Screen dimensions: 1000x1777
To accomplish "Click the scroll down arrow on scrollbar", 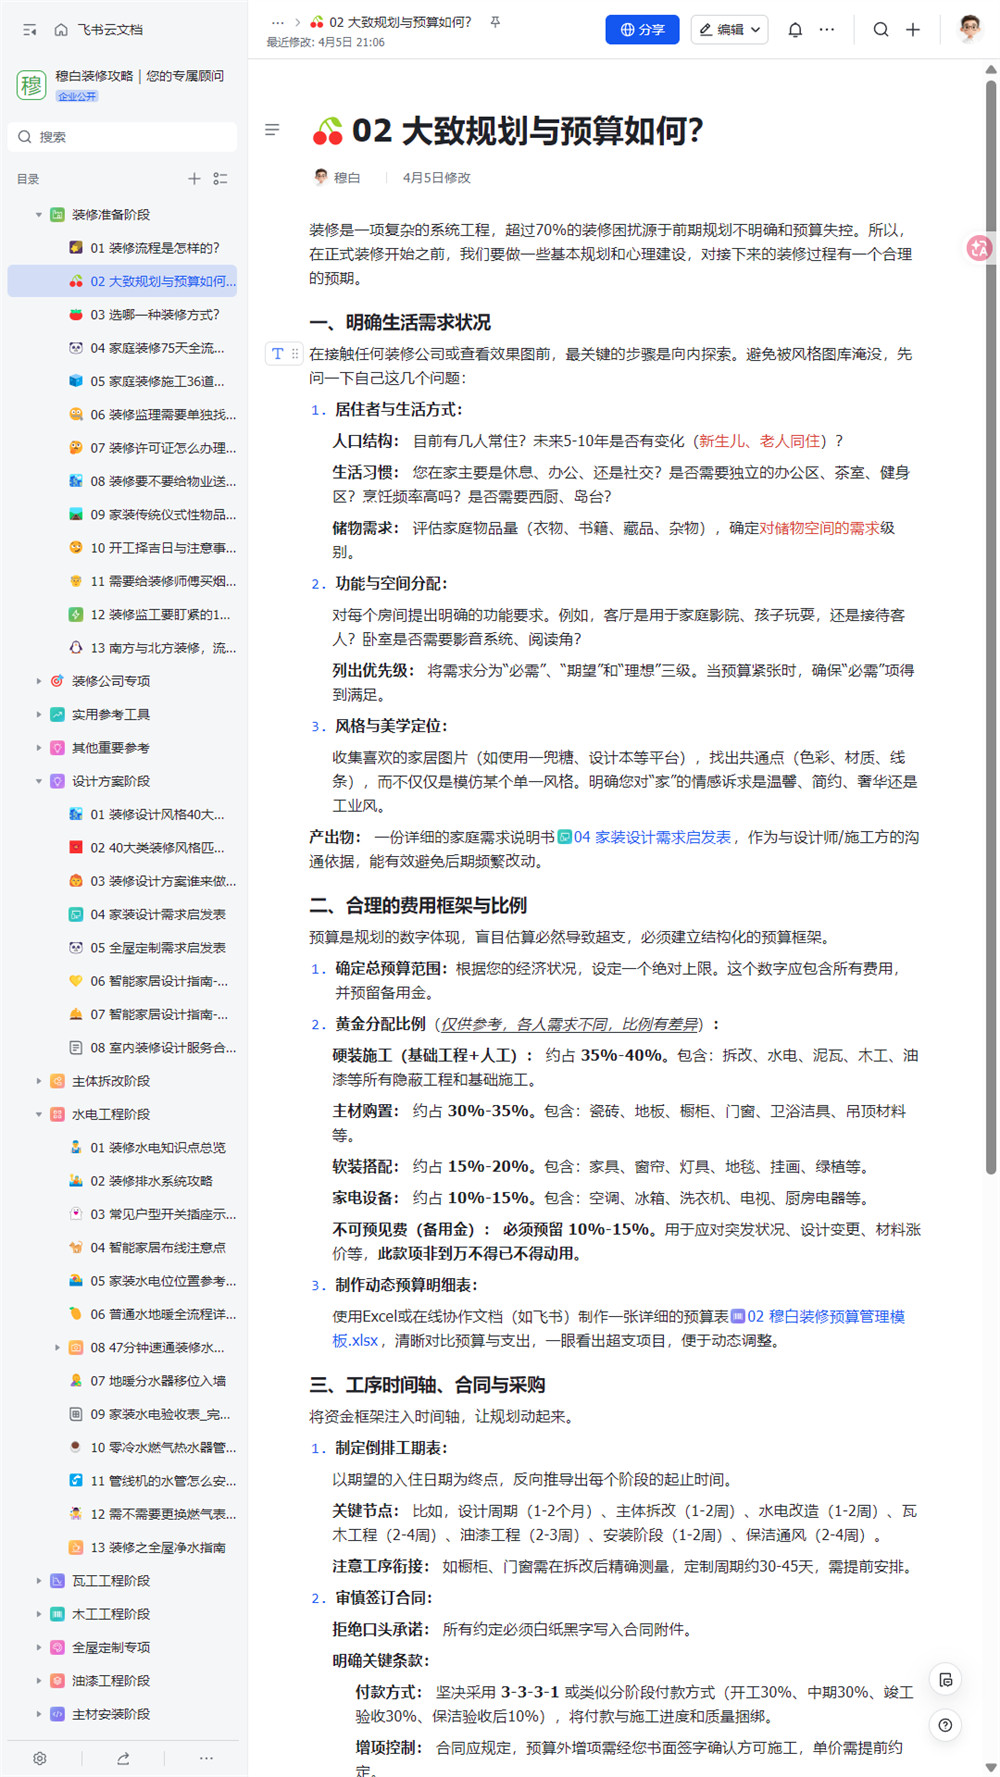I will (991, 1767).
